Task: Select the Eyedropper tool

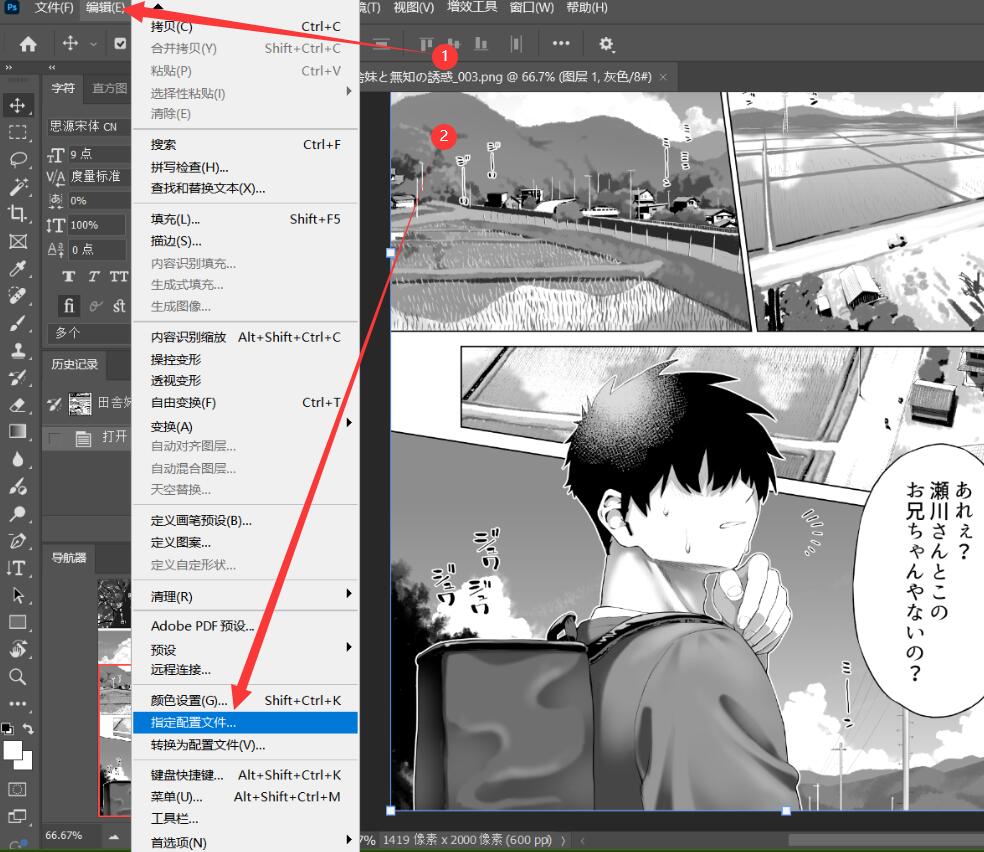Action: click(18, 269)
